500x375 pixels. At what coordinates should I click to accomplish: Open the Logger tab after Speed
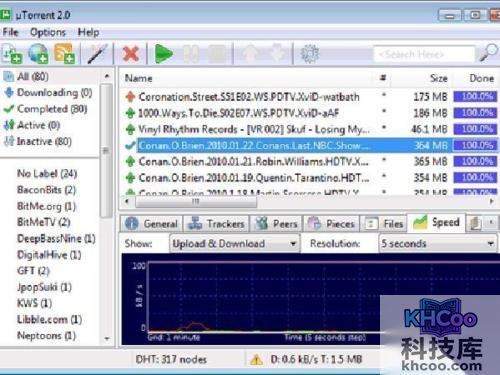[475, 223]
